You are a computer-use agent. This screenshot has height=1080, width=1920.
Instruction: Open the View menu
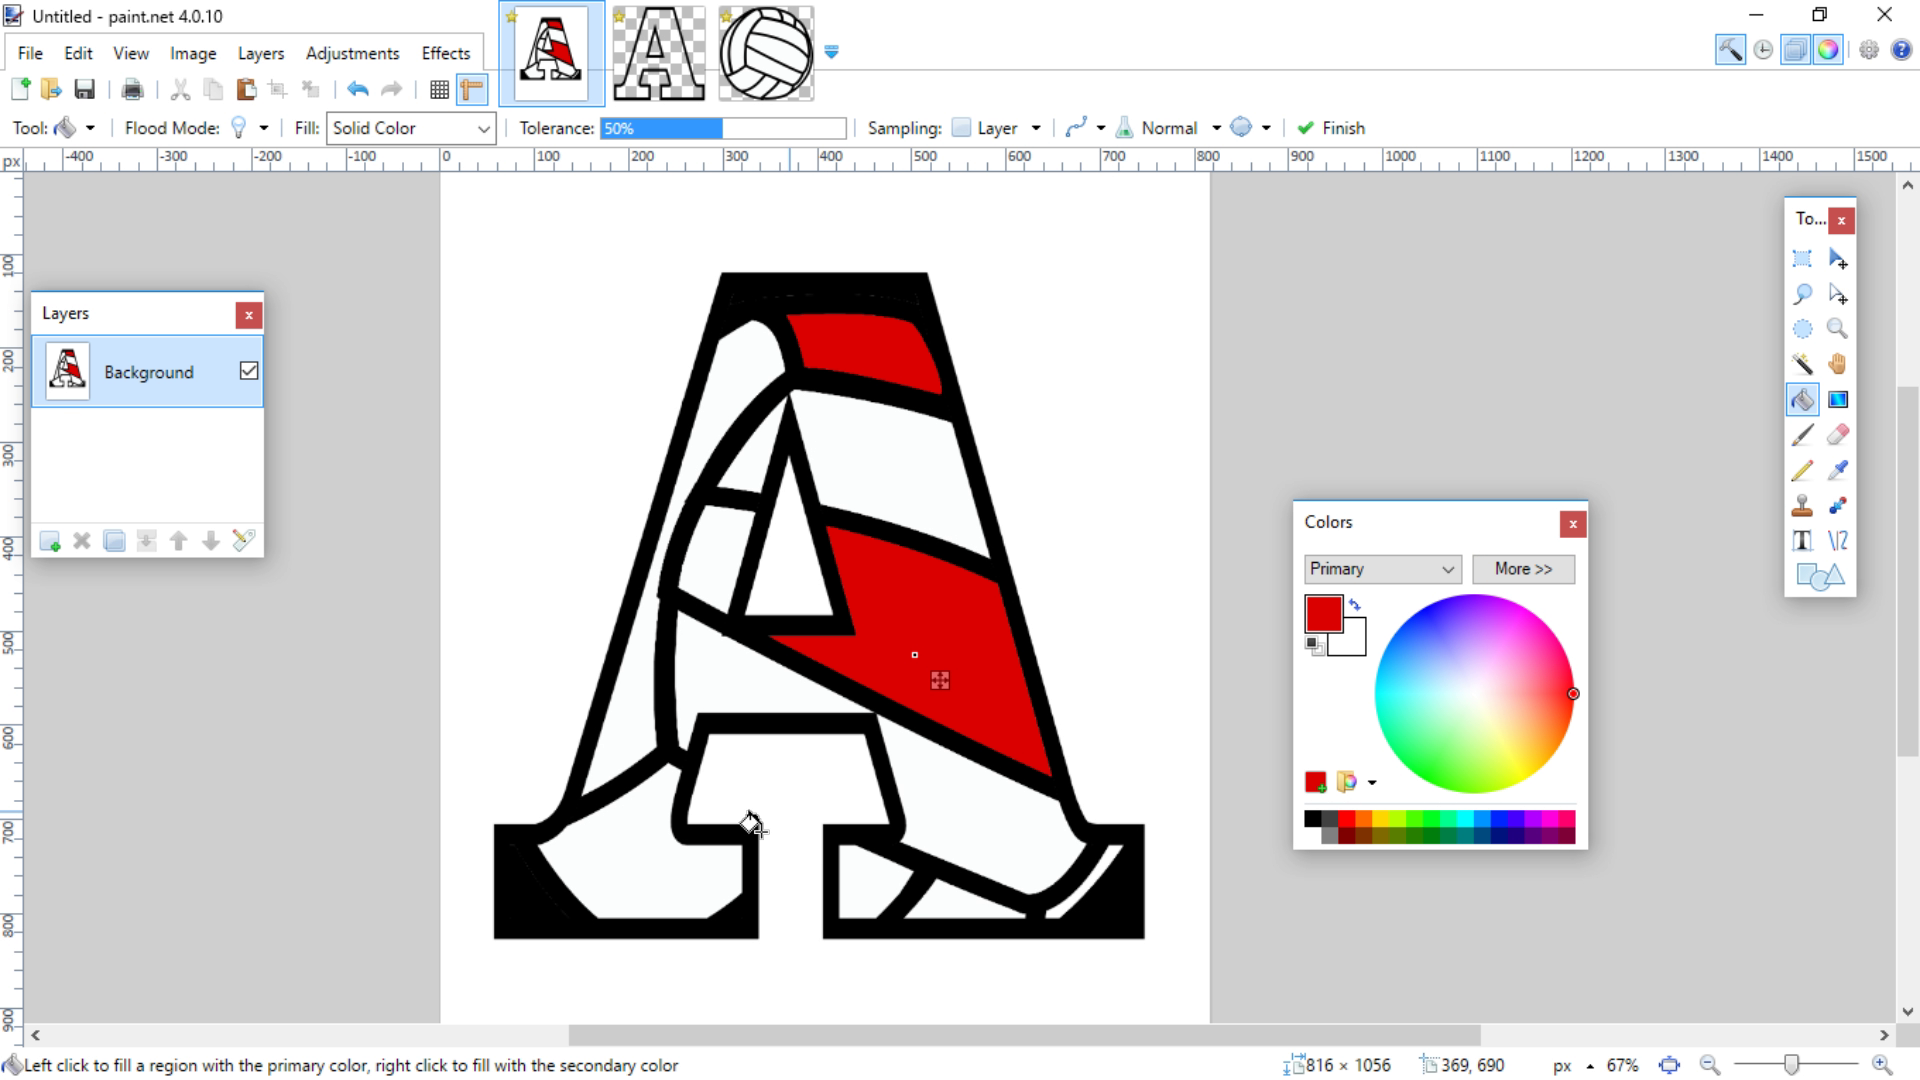click(x=131, y=53)
